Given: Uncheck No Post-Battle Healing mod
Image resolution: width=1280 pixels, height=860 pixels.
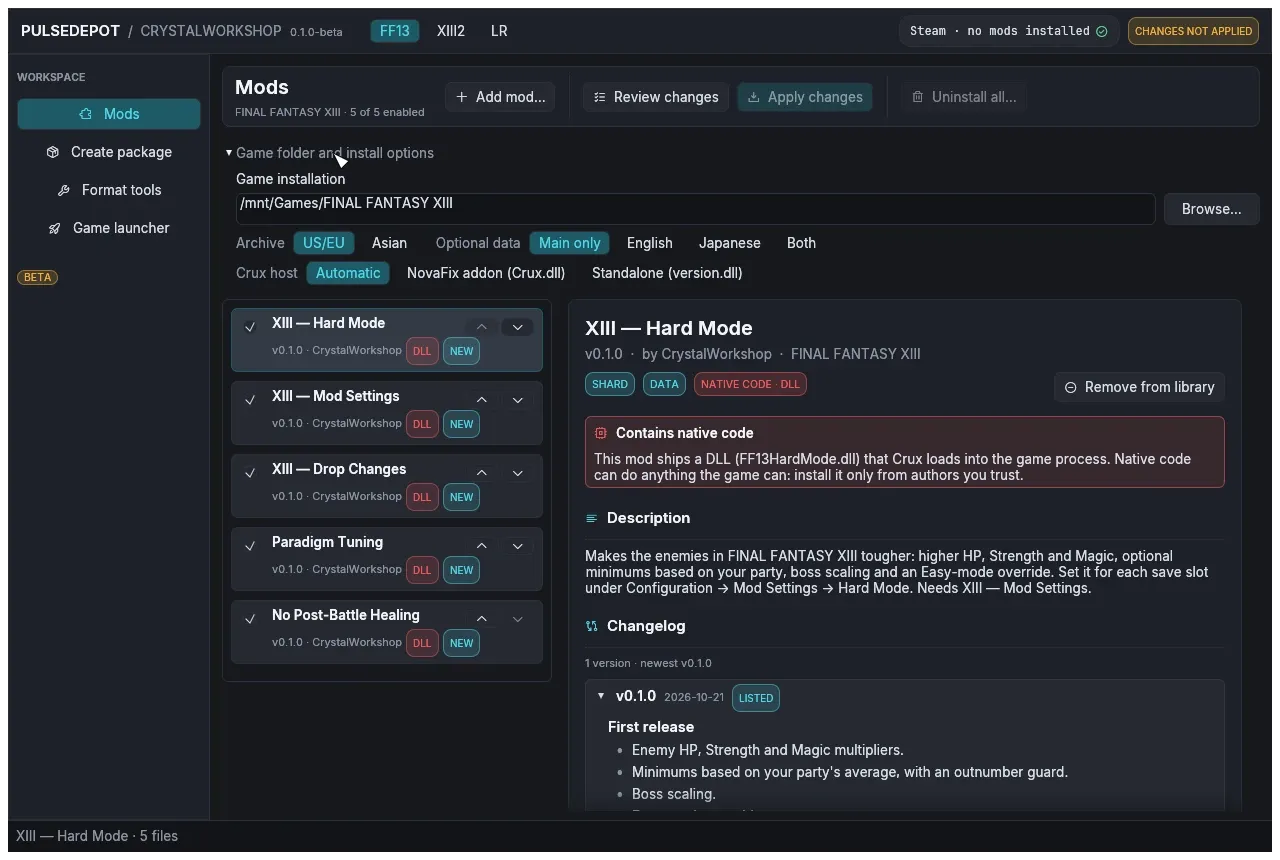Looking at the screenshot, I should [251, 619].
